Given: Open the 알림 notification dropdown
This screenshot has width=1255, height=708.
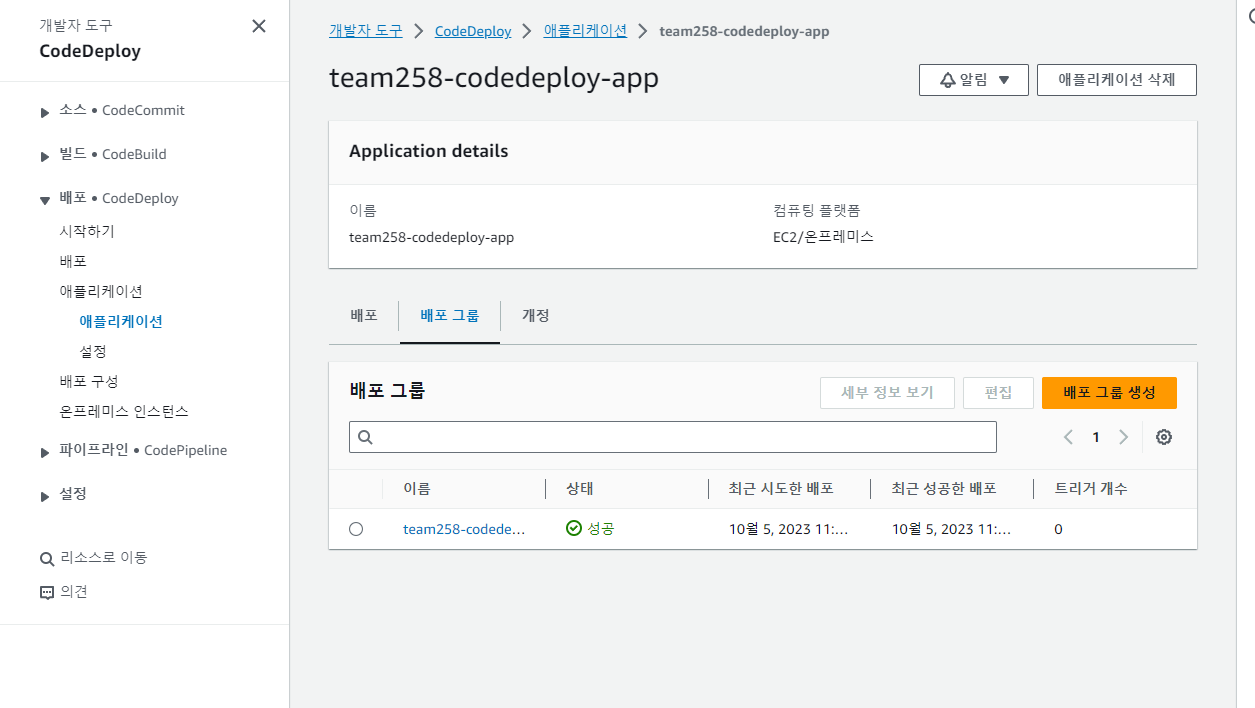Looking at the screenshot, I should (974, 80).
